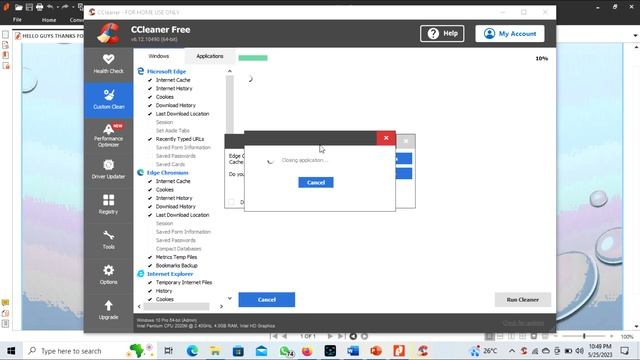Go to next page in background viewer
The width and height of the screenshot is (640, 360).
(330, 336)
